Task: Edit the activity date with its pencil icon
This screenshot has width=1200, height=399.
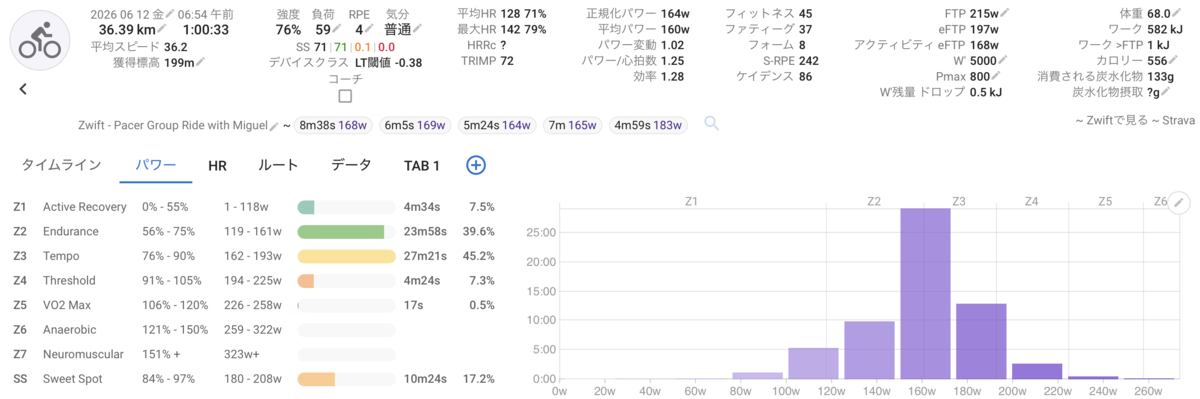Action: pos(171,13)
